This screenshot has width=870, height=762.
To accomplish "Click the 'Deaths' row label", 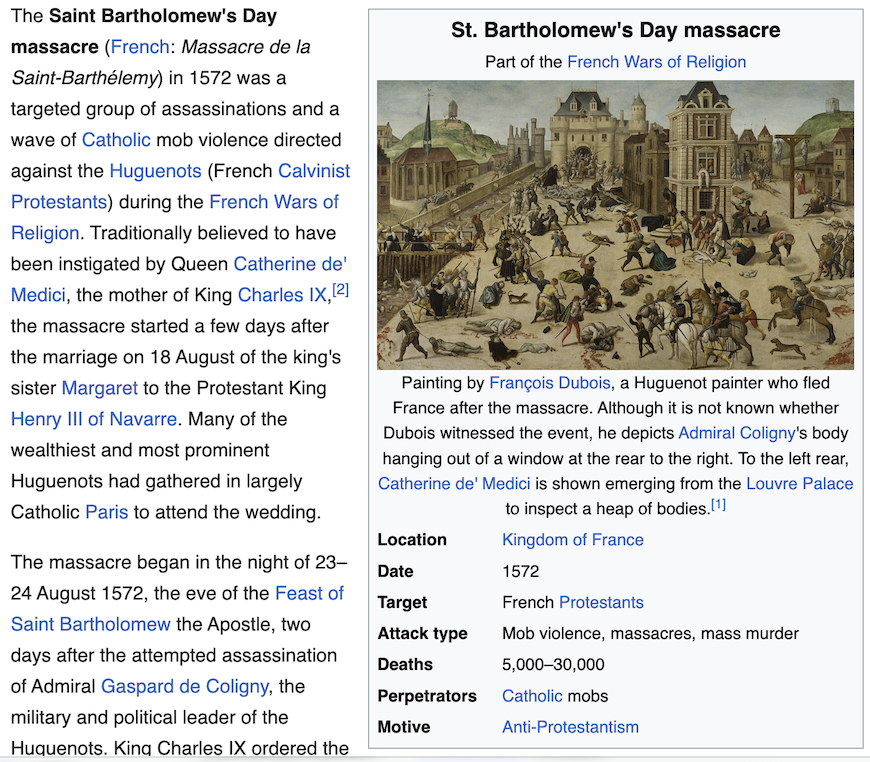I will tap(405, 664).
